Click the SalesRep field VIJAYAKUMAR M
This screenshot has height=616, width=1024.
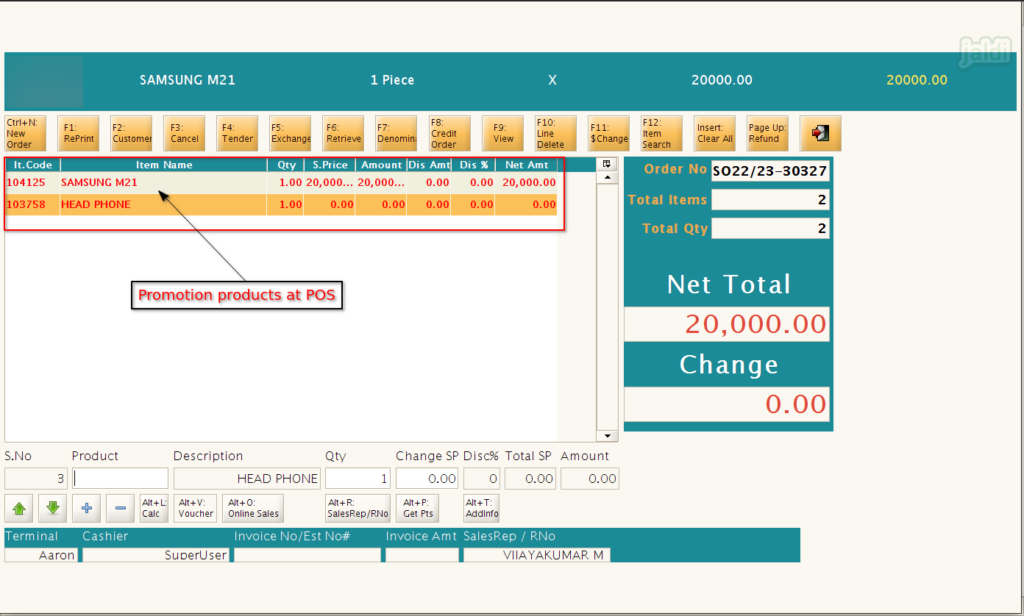(537, 555)
